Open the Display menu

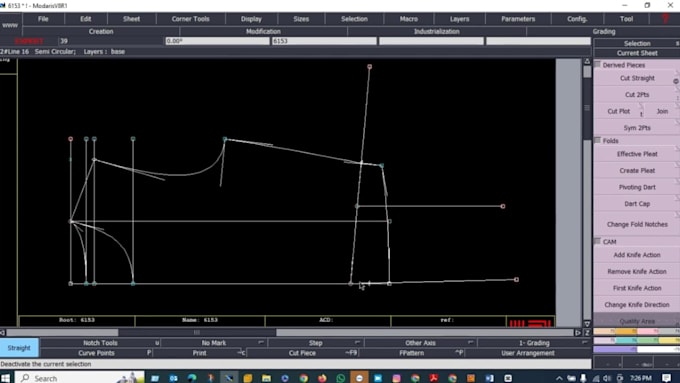pyautogui.click(x=251, y=19)
